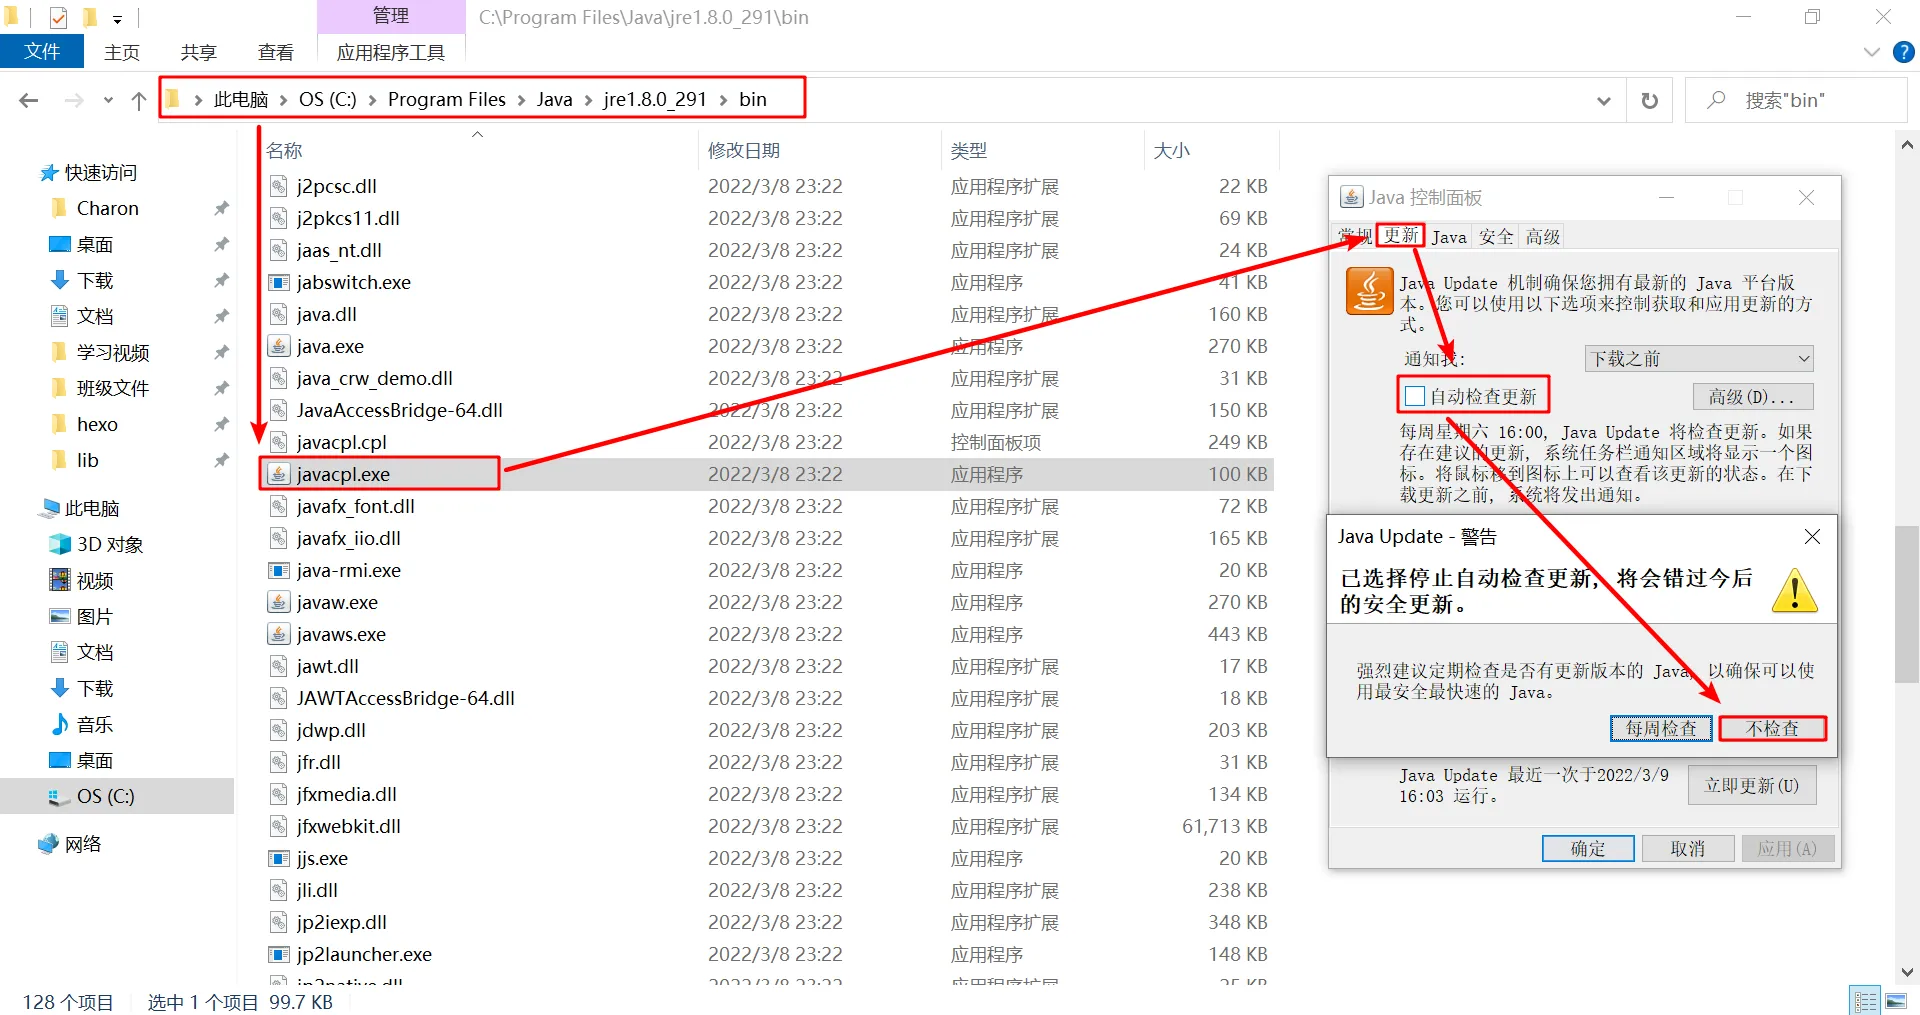Refresh the bin folder listing
Screen dimensions: 1920x1015
pos(1650,100)
